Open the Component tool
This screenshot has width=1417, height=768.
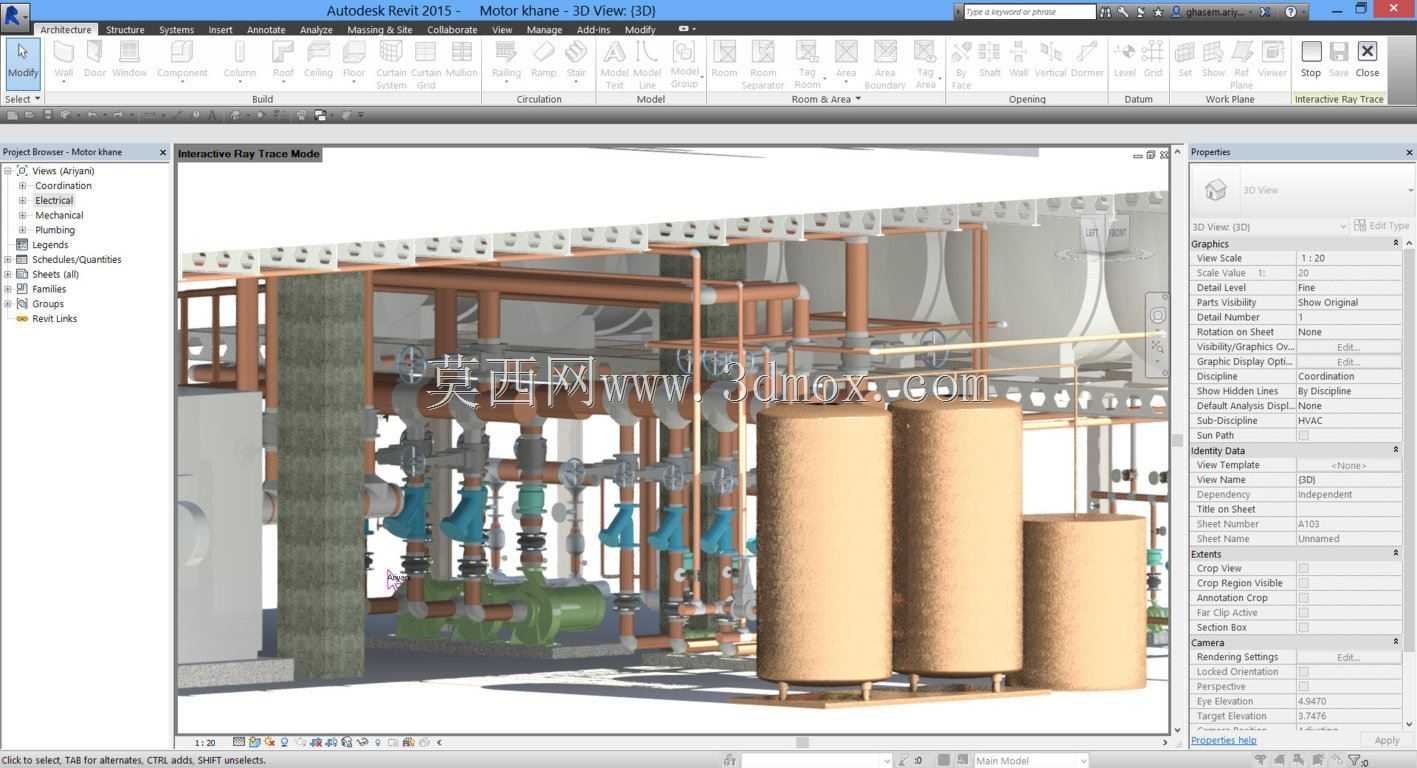(182, 60)
